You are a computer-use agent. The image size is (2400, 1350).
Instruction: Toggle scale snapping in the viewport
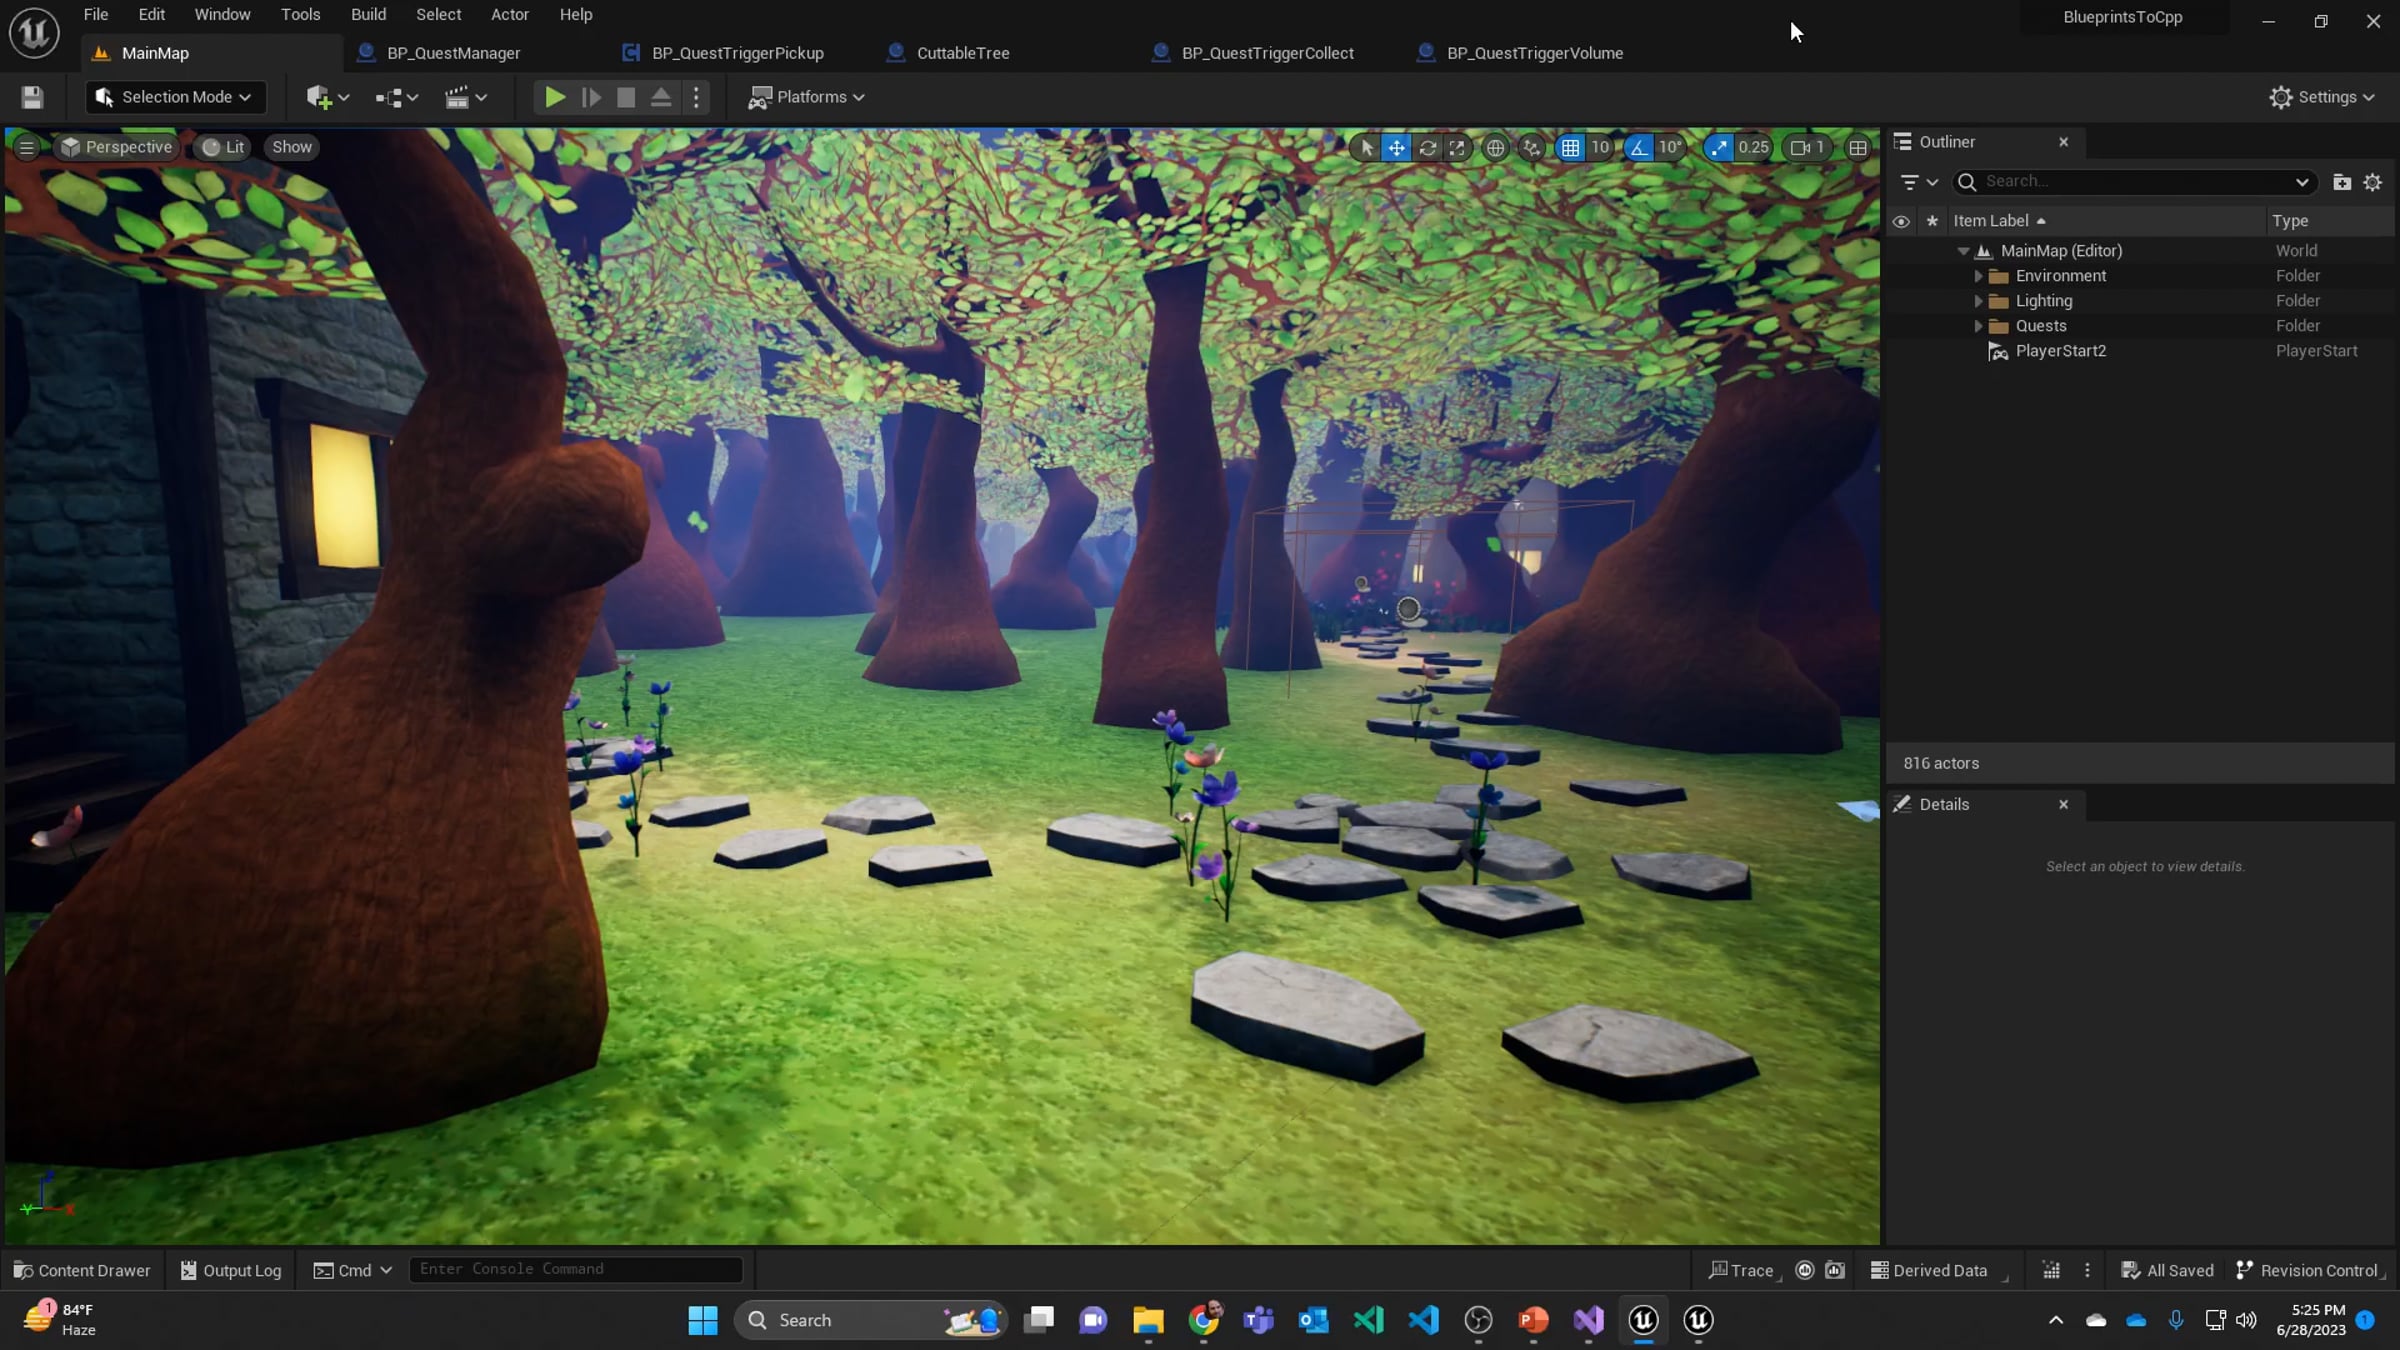click(1718, 148)
